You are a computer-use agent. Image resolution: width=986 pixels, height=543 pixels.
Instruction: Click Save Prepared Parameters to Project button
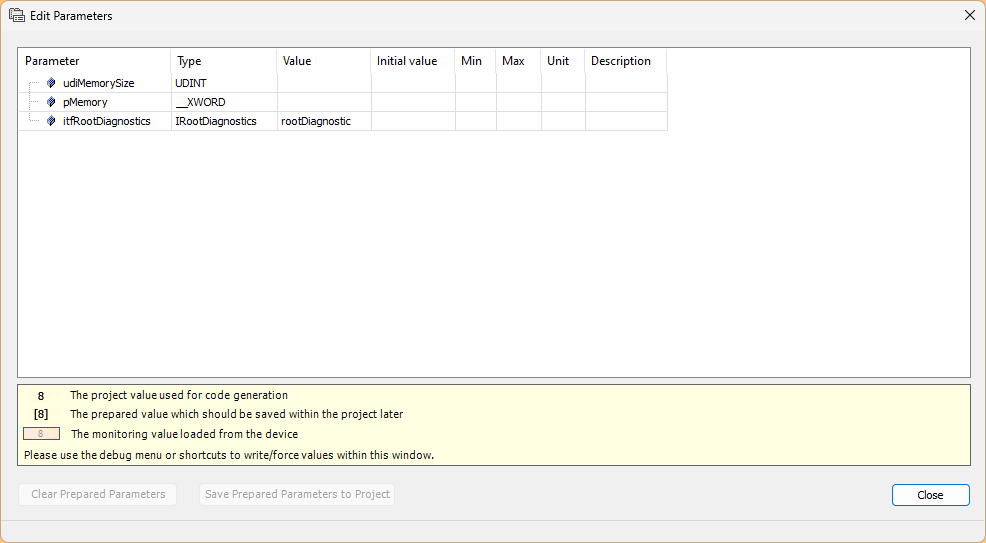[x=297, y=495]
